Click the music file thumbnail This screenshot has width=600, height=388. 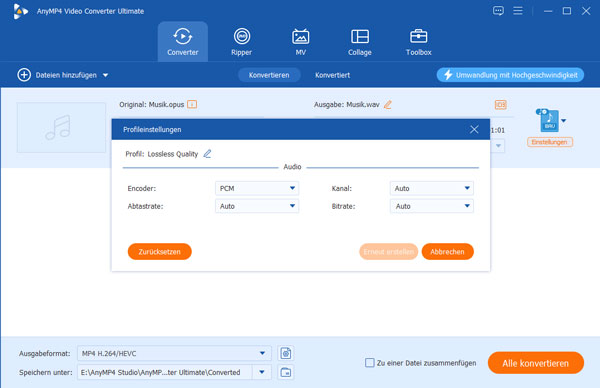coord(61,127)
